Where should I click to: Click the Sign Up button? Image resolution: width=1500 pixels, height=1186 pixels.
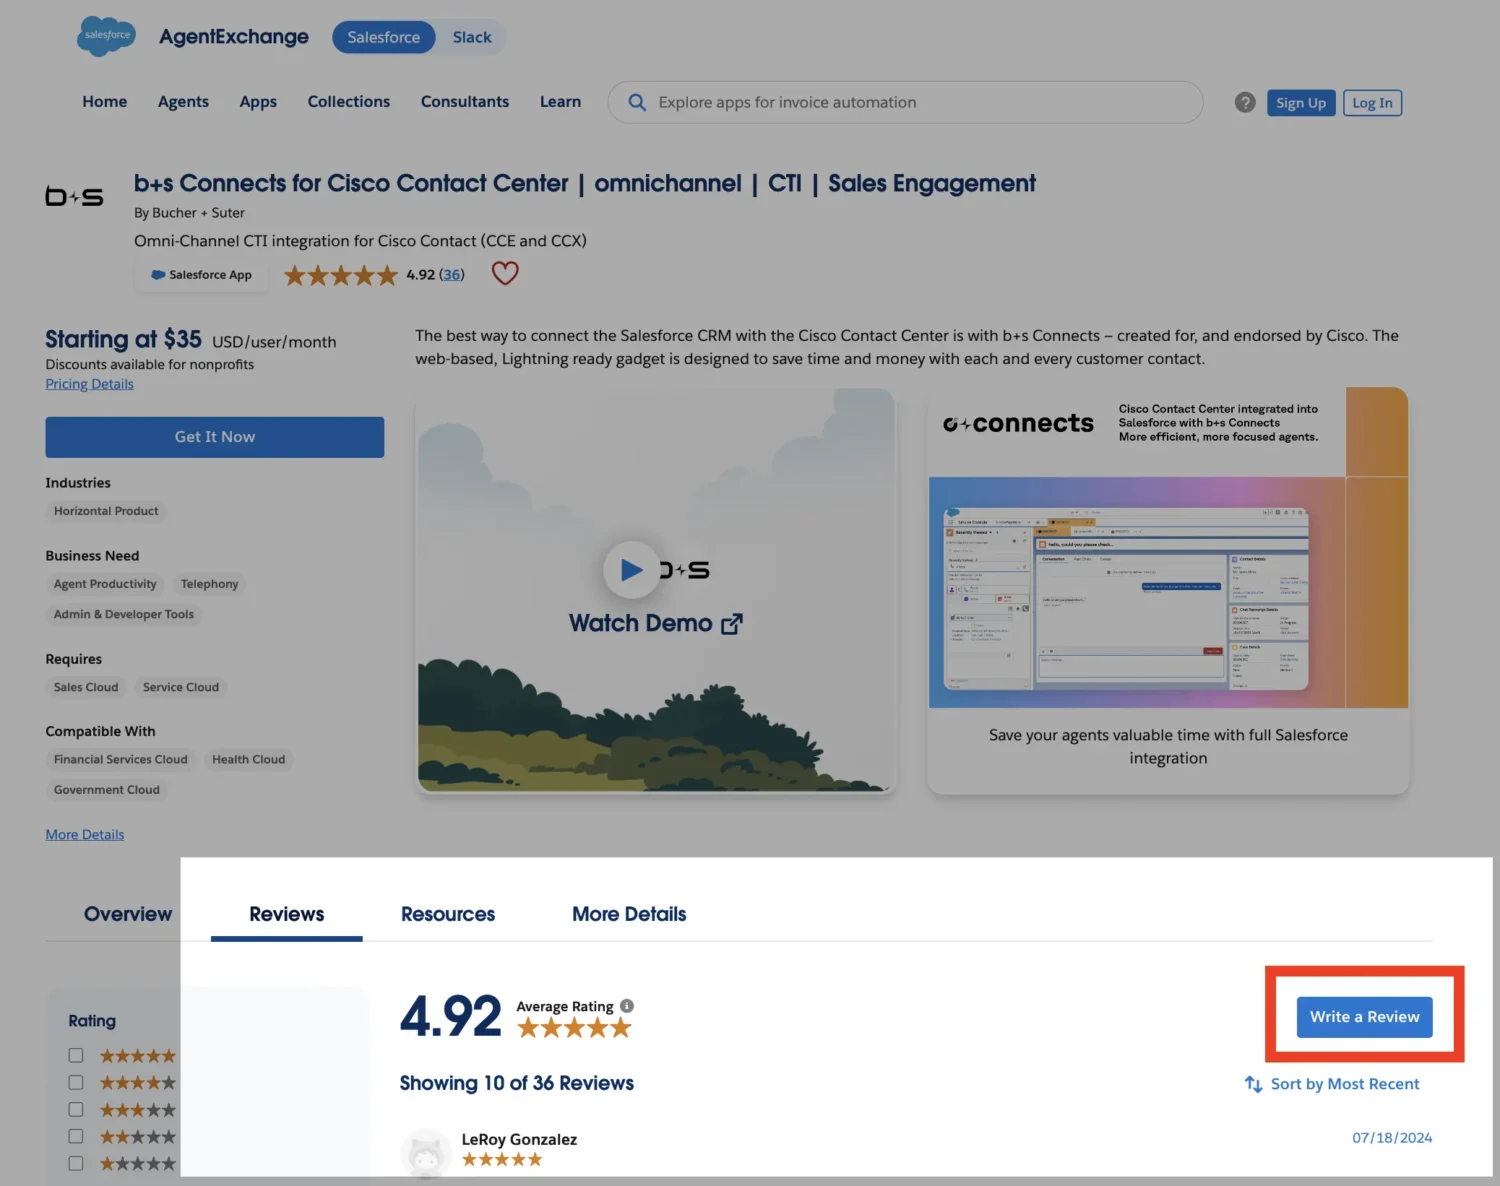coord(1301,103)
